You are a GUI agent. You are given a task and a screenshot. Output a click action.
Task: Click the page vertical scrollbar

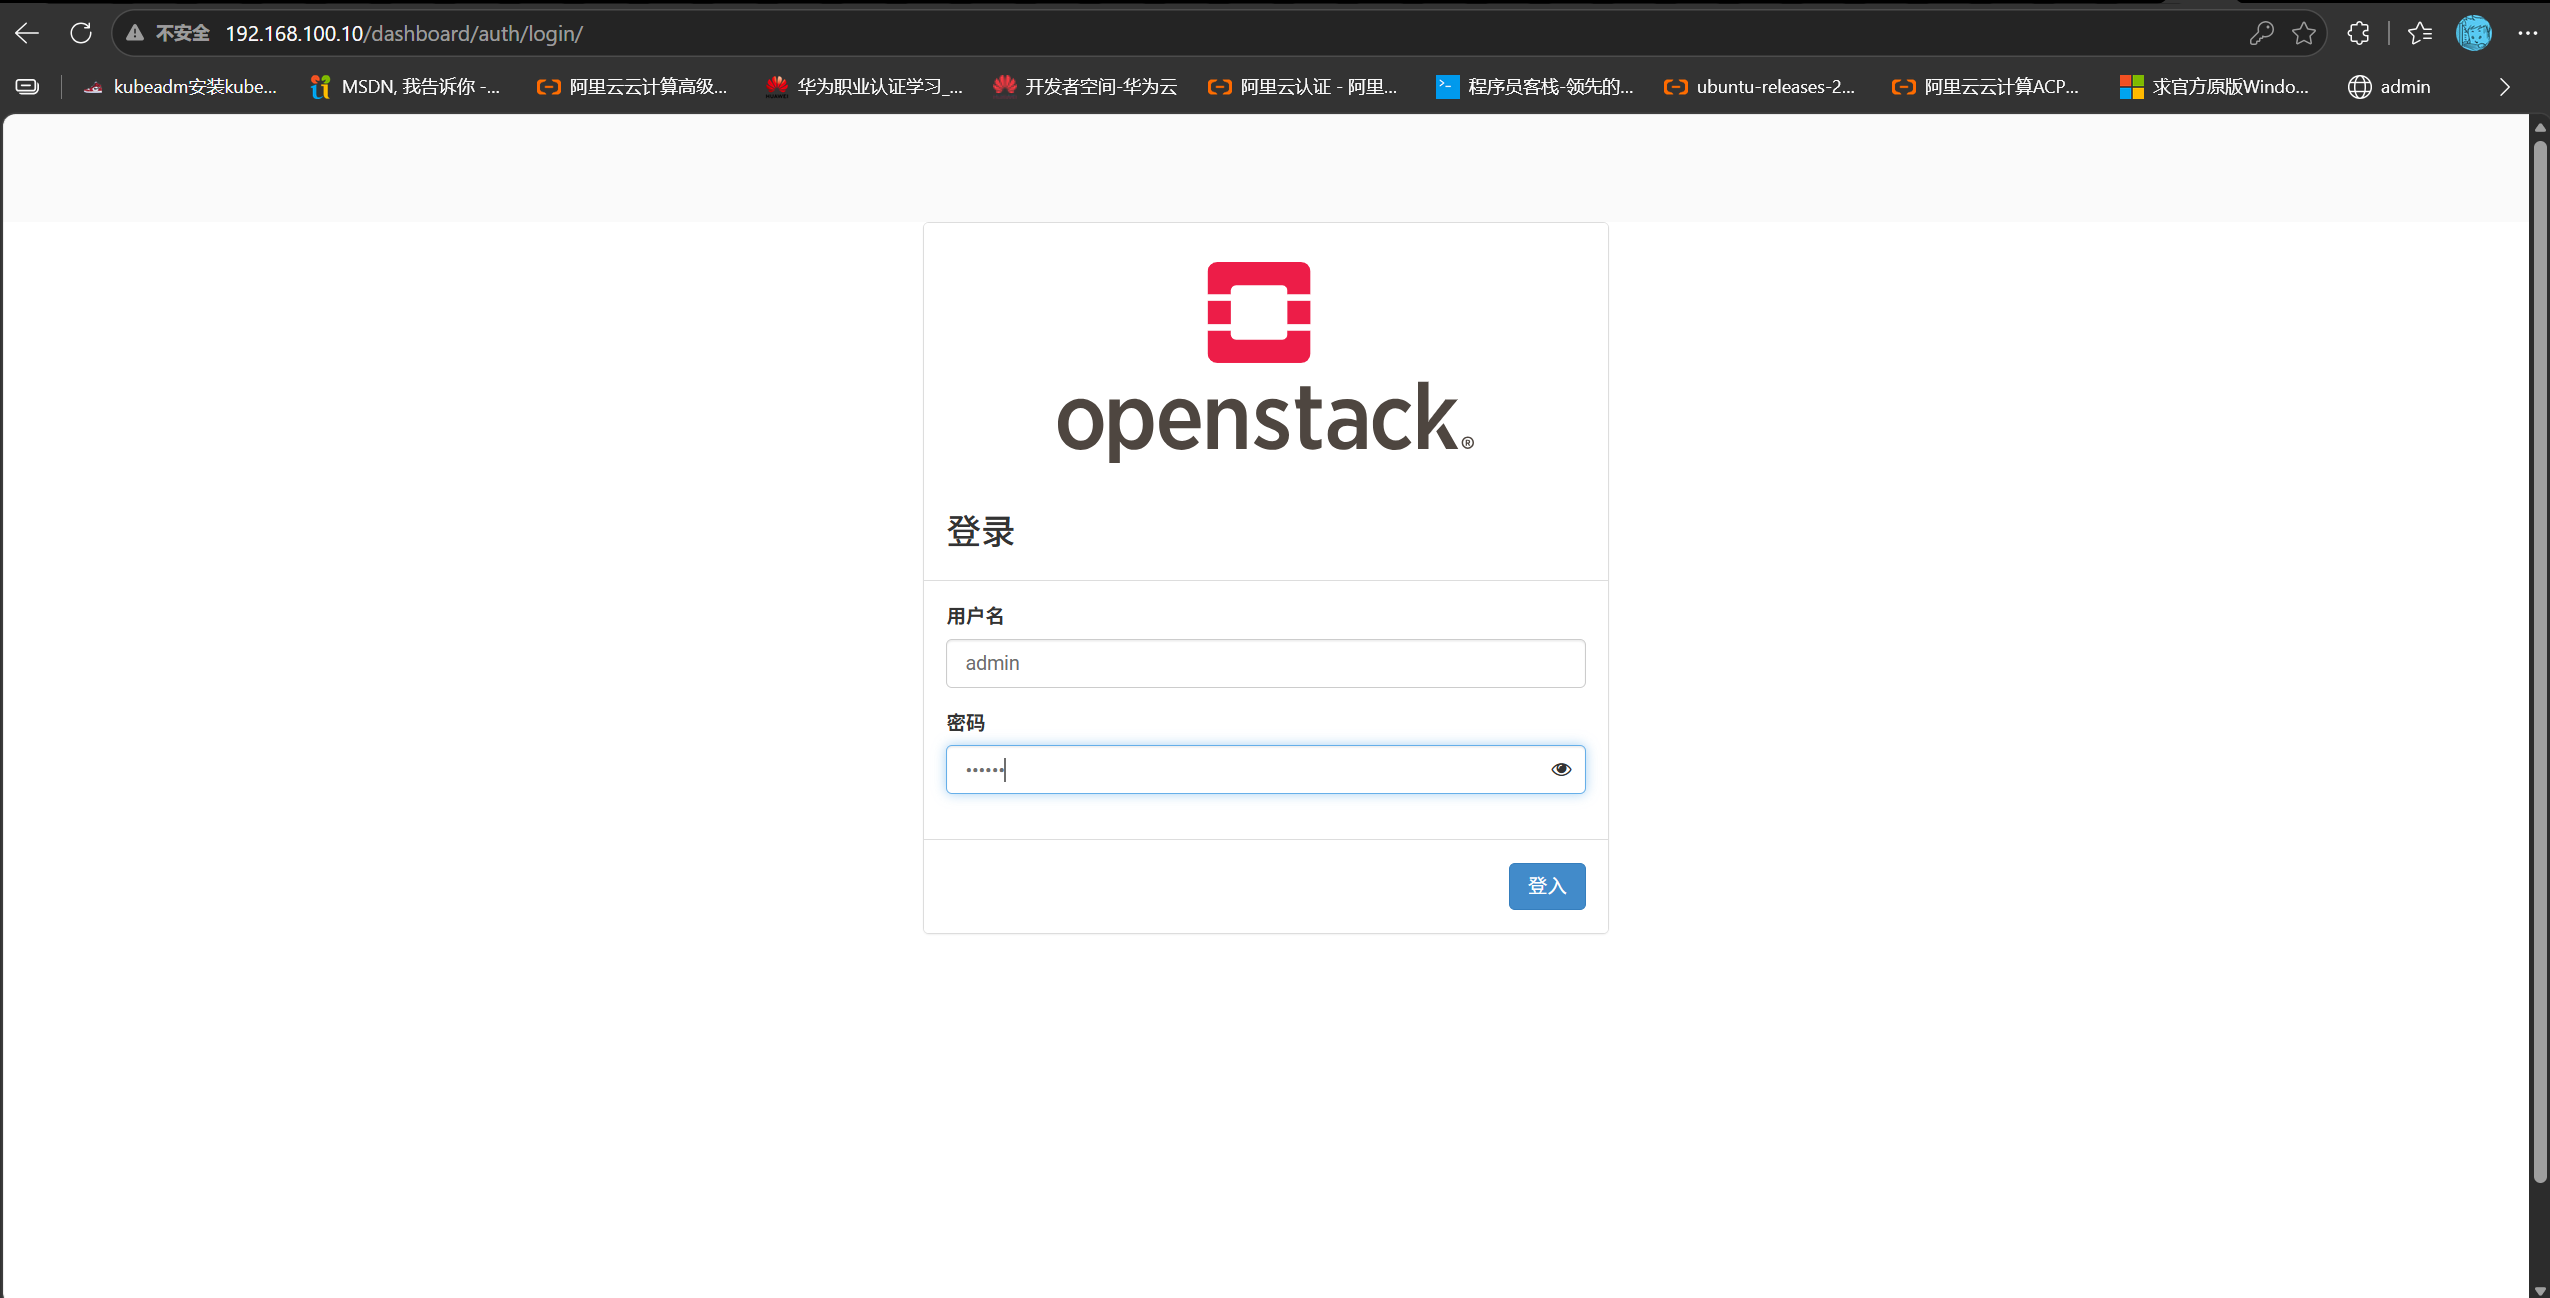pyautogui.click(x=2539, y=661)
